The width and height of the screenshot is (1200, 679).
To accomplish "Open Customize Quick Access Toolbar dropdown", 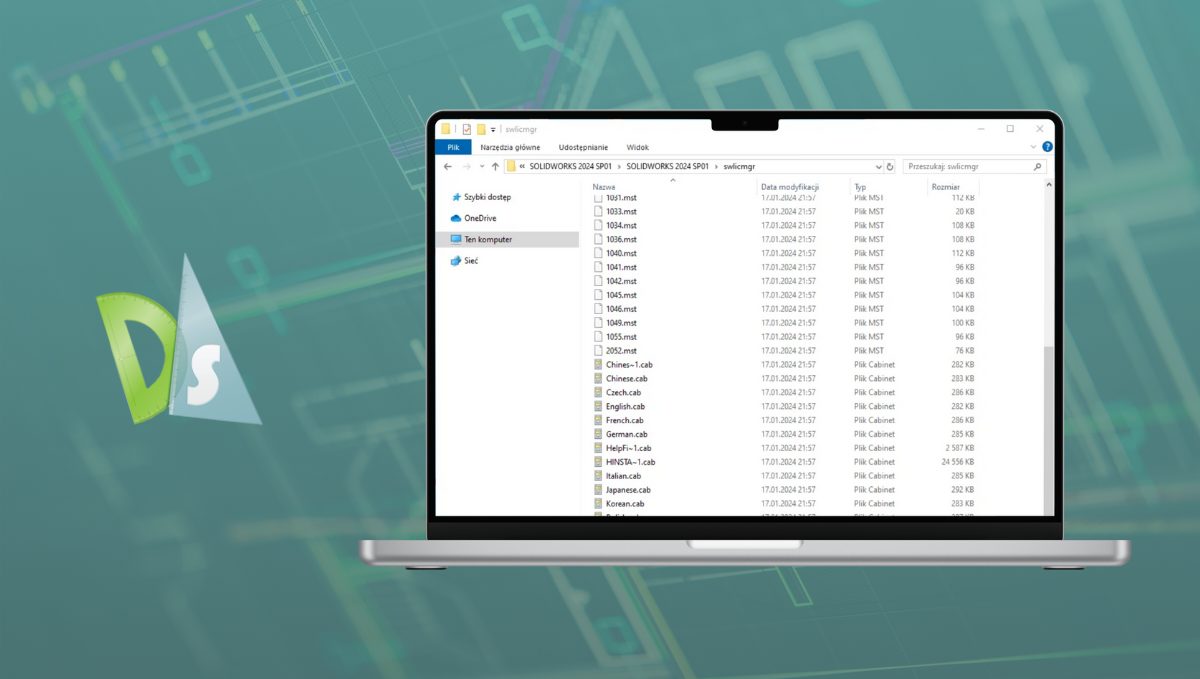I will [x=493, y=129].
